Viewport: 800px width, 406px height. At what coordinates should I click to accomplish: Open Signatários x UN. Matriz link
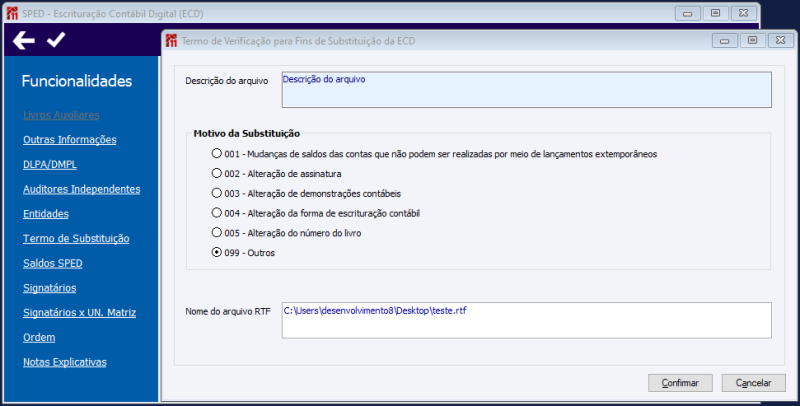(80, 313)
